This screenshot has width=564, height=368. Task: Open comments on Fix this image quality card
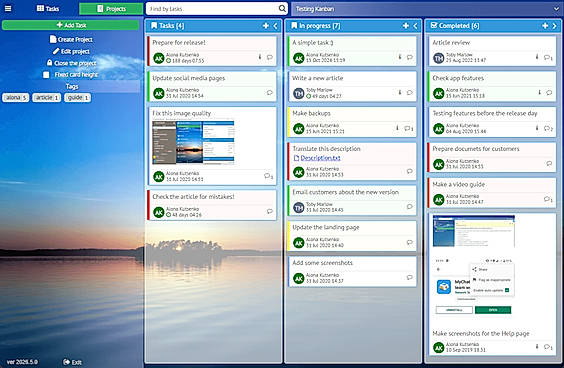(x=268, y=176)
